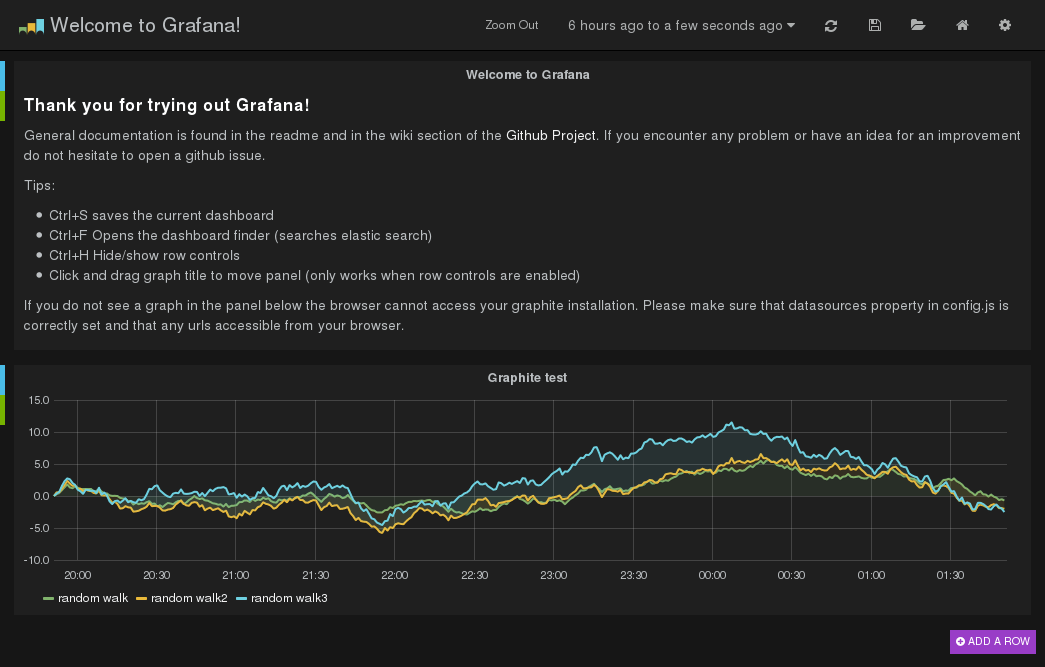The height and width of the screenshot is (667, 1045).
Task: Click the ADD A ROW button
Action: 992,641
